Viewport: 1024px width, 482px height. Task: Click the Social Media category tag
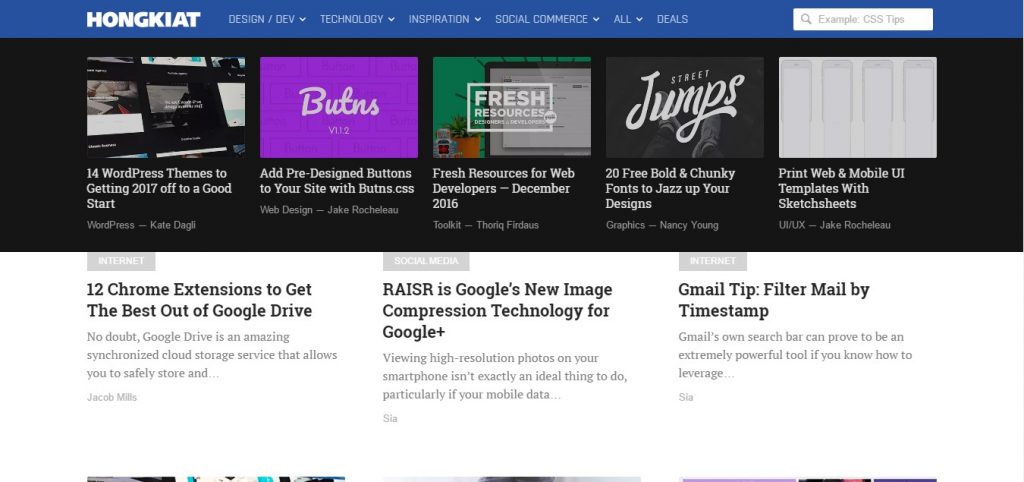pyautogui.click(x=426, y=261)
